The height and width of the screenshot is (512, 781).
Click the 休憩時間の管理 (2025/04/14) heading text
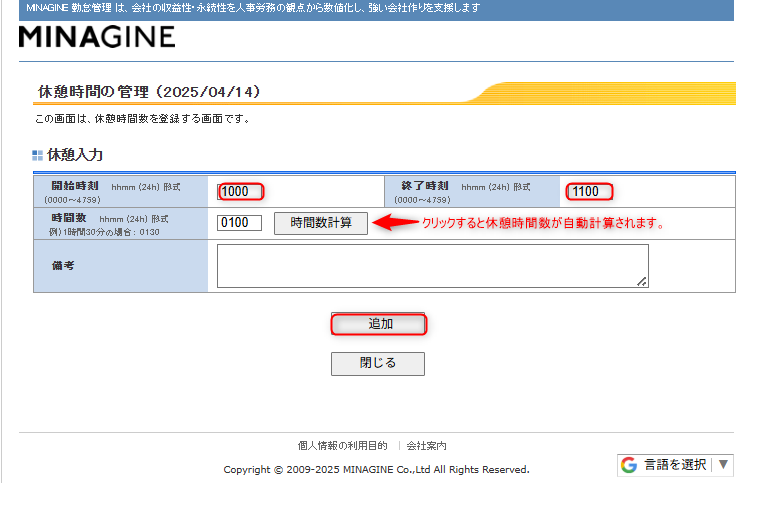[x=149, y=92]
